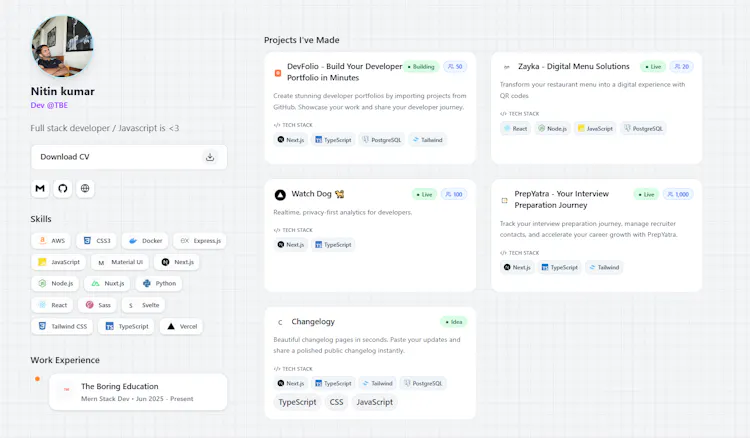Image resolution: width=750 pixels, height=438 pixels.
Task: Select the JavaScript skill chip in Skills
Action: 59,262
